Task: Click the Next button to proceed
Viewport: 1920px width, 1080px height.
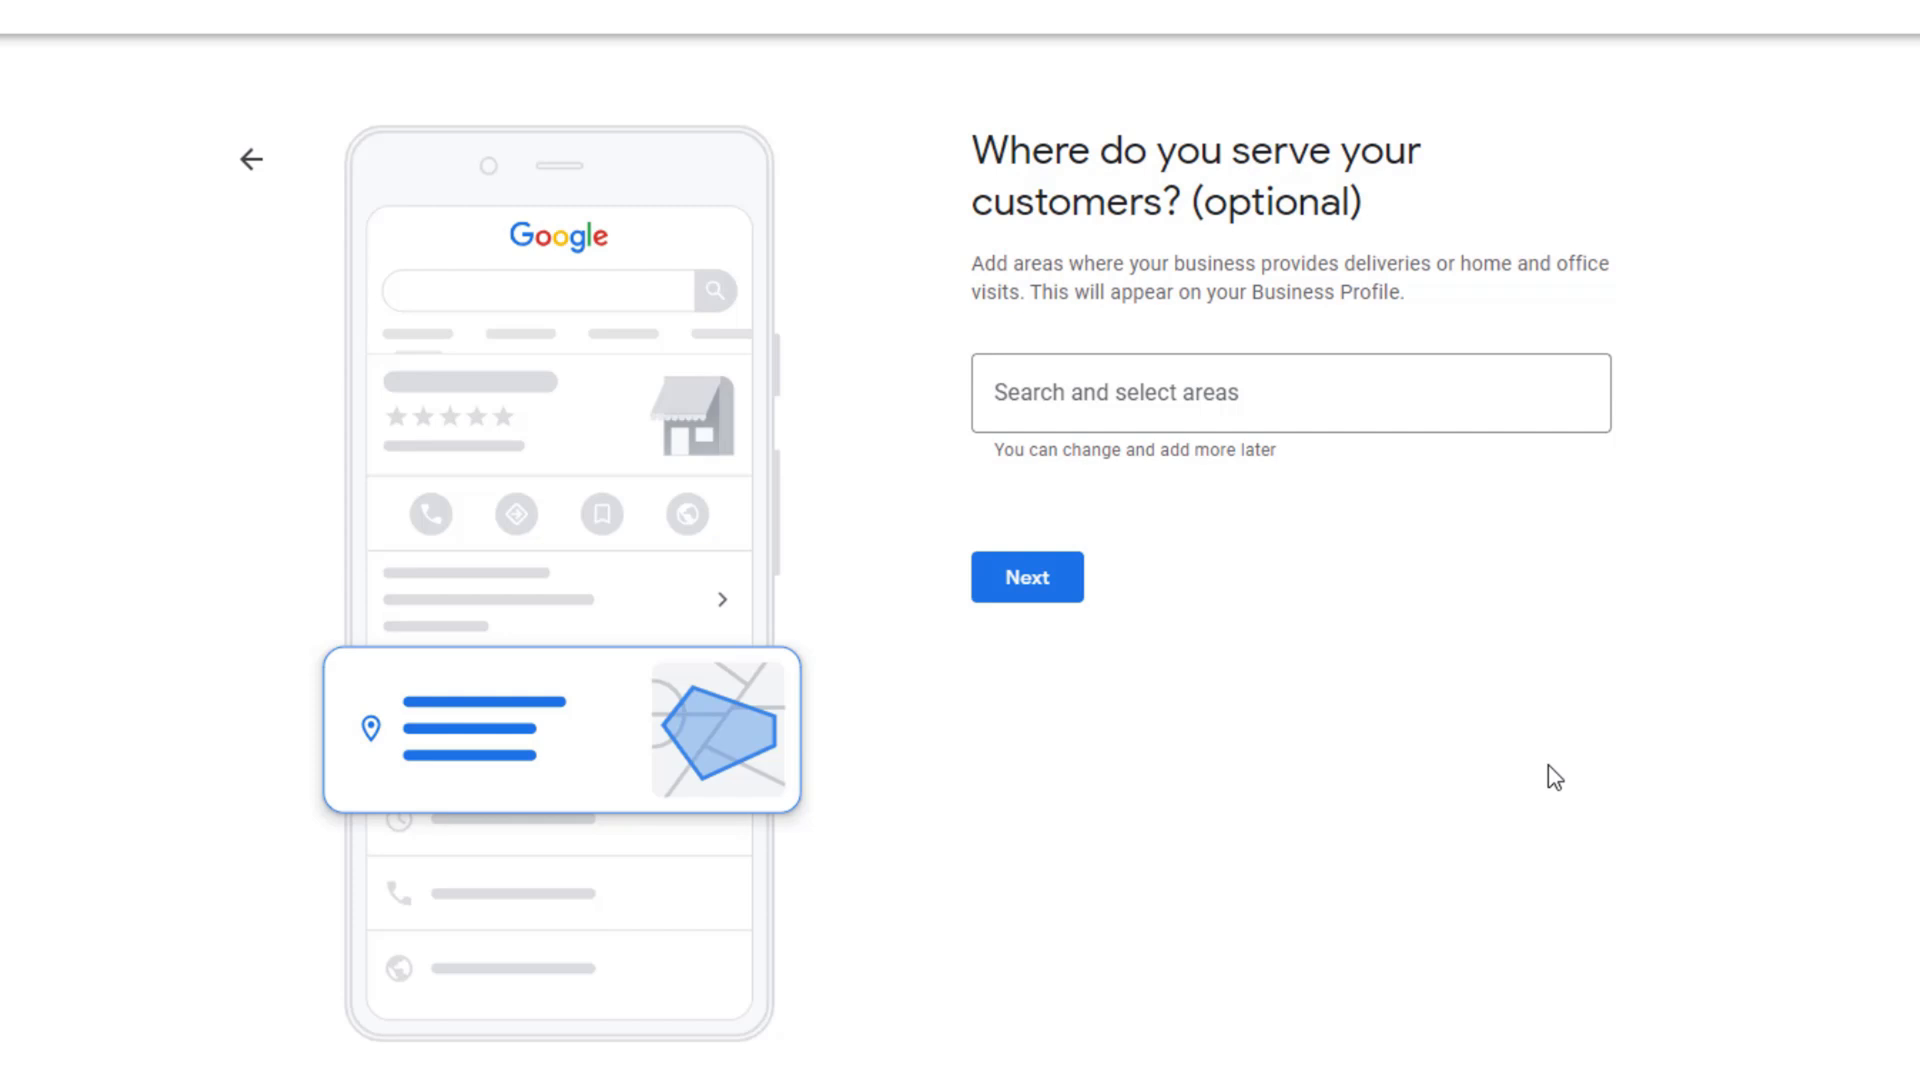Action: (1027, 576)
